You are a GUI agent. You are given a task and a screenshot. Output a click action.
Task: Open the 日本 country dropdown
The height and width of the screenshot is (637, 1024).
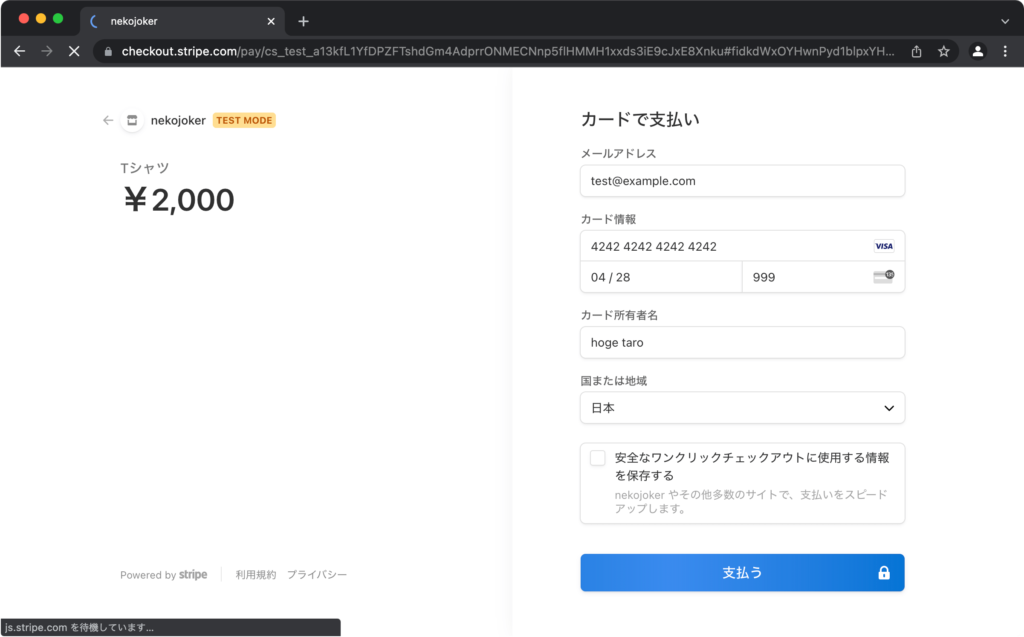(742, 408)
